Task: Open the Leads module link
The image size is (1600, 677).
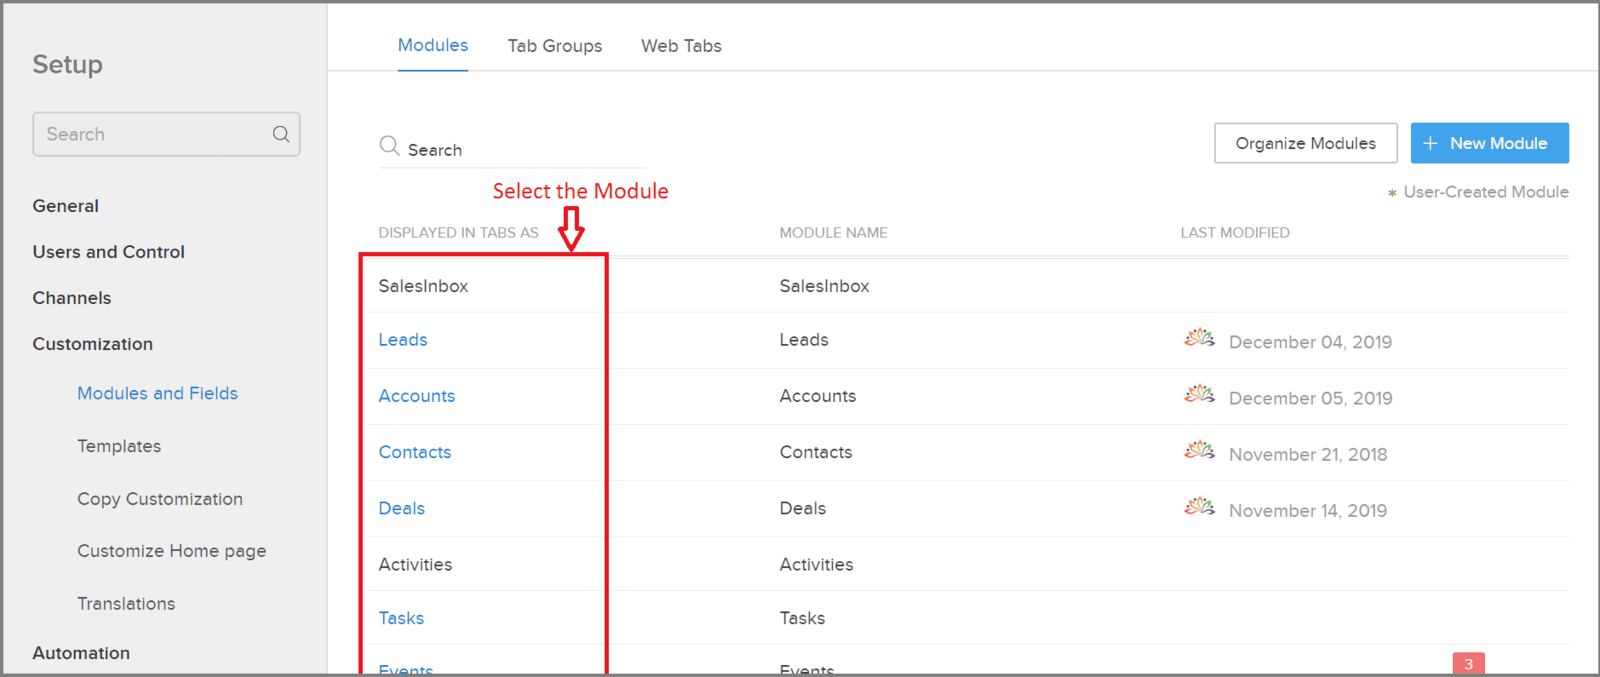Action: point(403,340)
